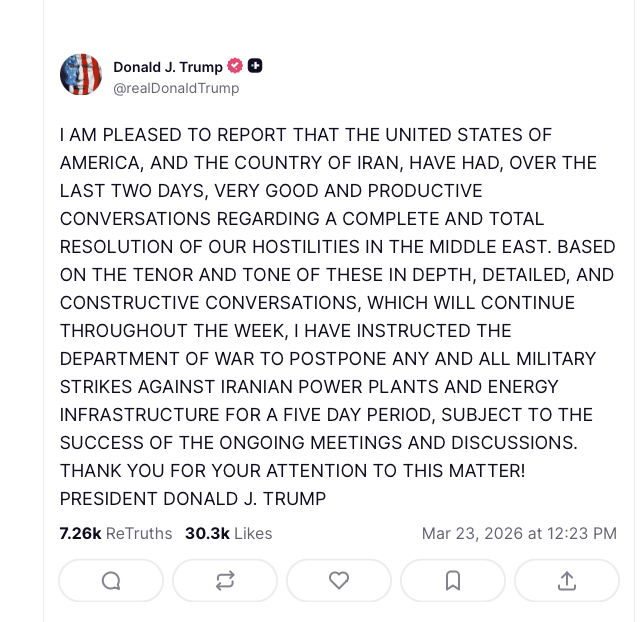The image size is (642, 622).
Task: Click the red verified checkmark badge
Action: (x=236, y=66)
